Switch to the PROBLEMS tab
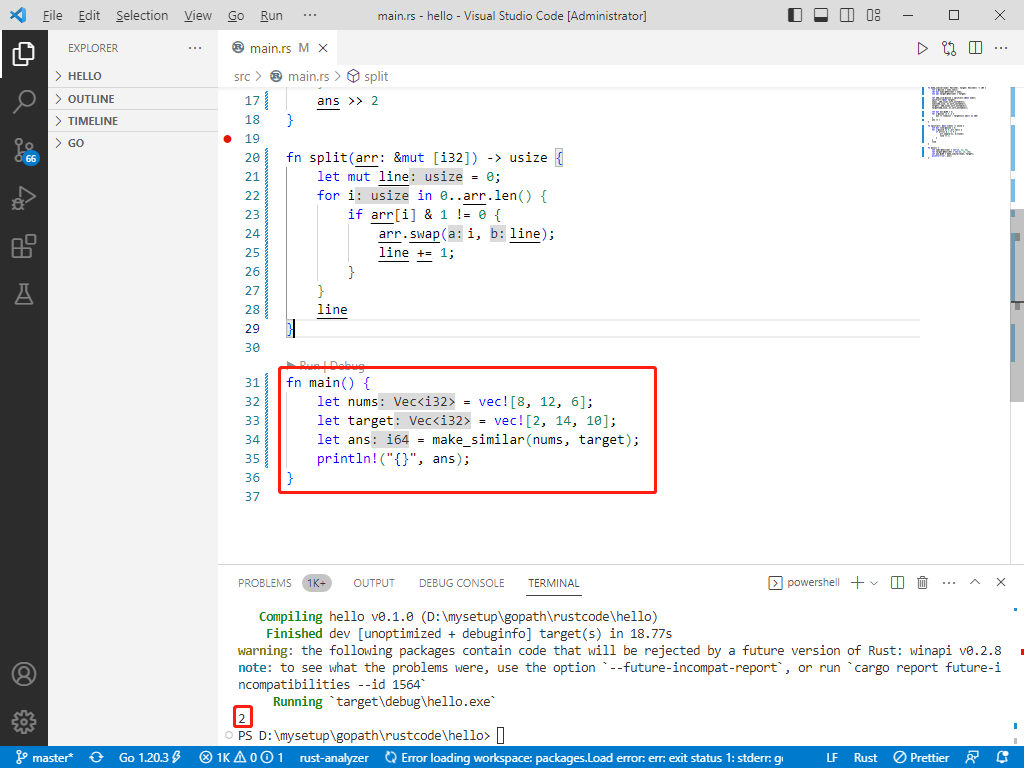 [264, 583]
